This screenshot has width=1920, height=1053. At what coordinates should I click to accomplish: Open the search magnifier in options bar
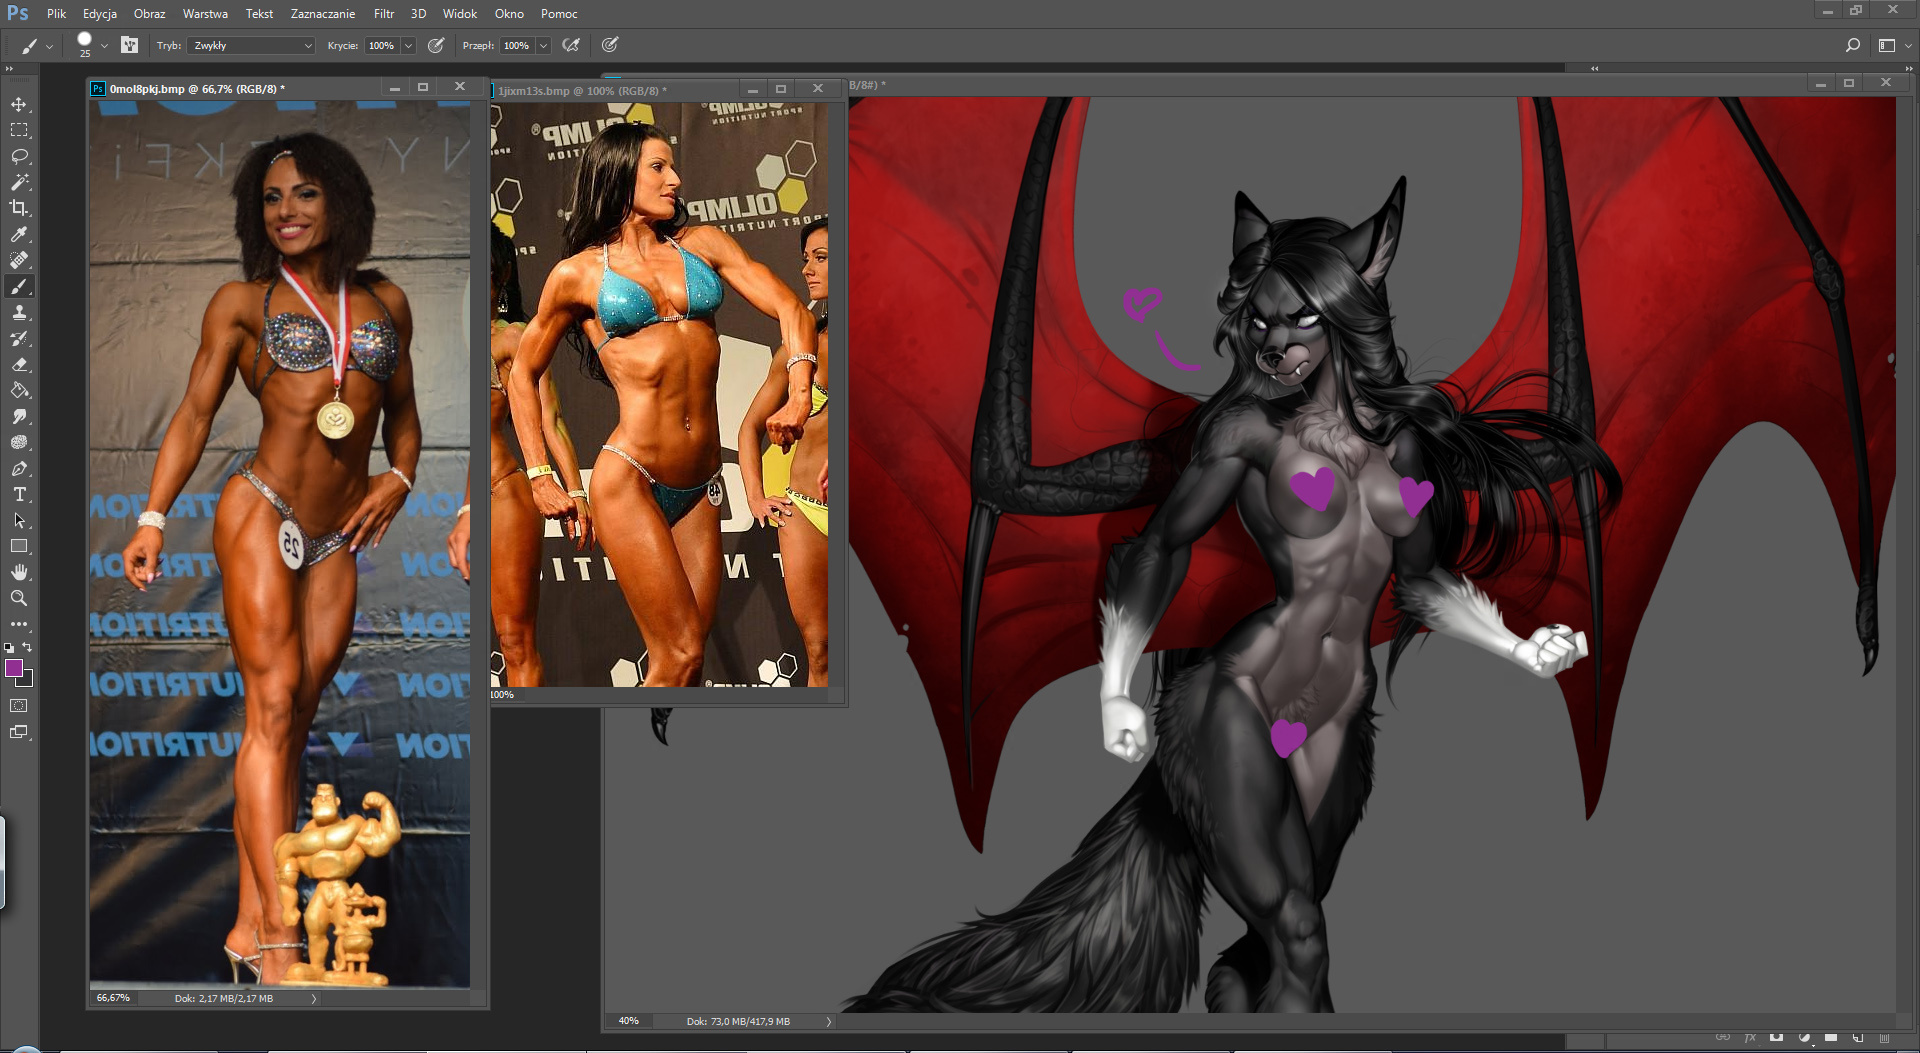click(1852, 45)
